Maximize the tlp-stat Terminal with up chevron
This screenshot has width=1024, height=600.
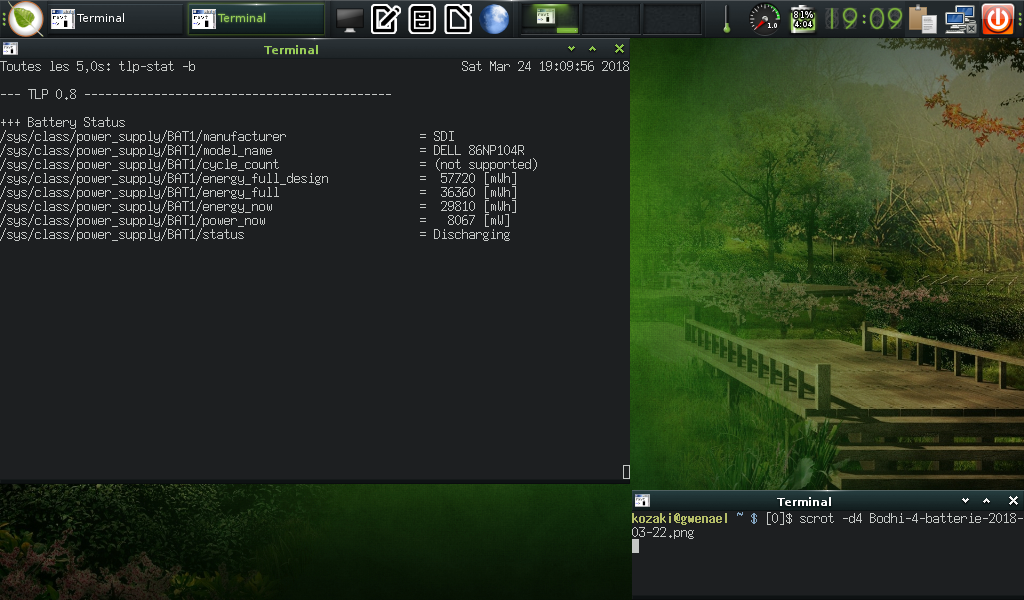(x=592, y=49)
